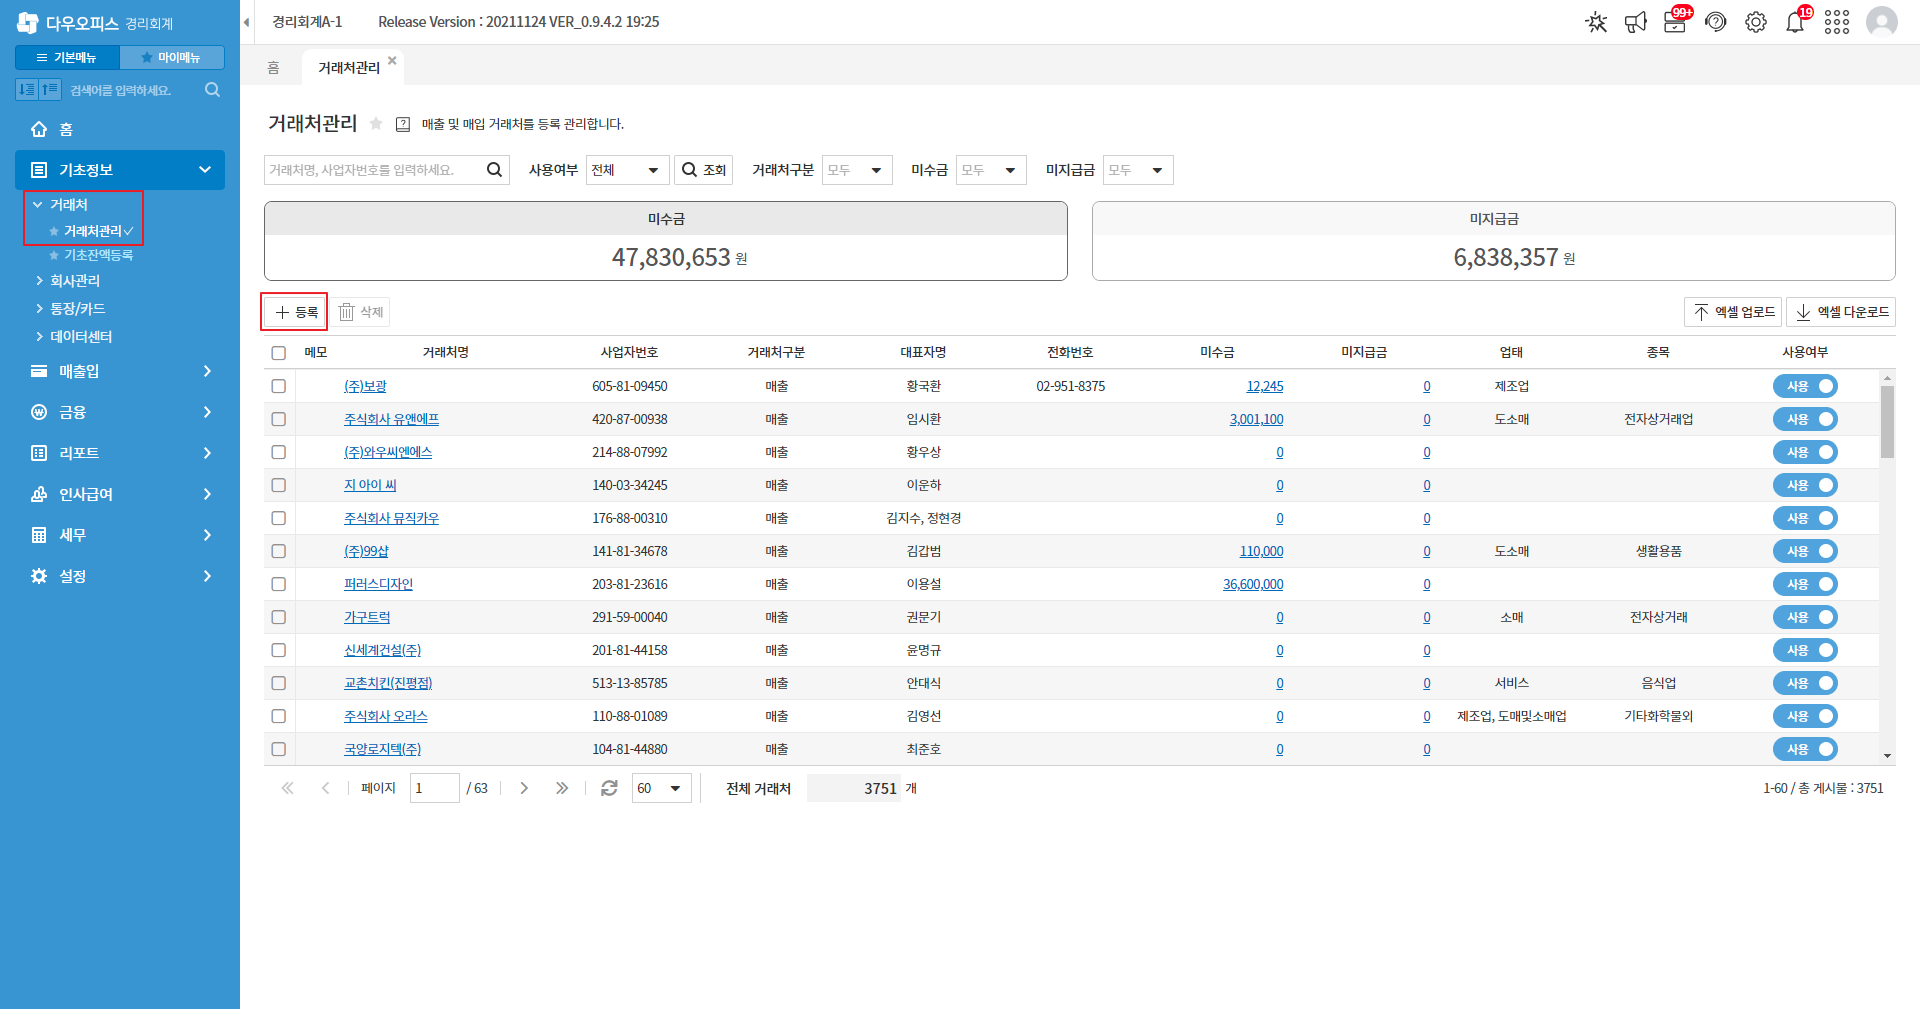Collapse the sidebar with the arrow handle
Viewport: 1920px width, 1009px height.
[246, 22]
